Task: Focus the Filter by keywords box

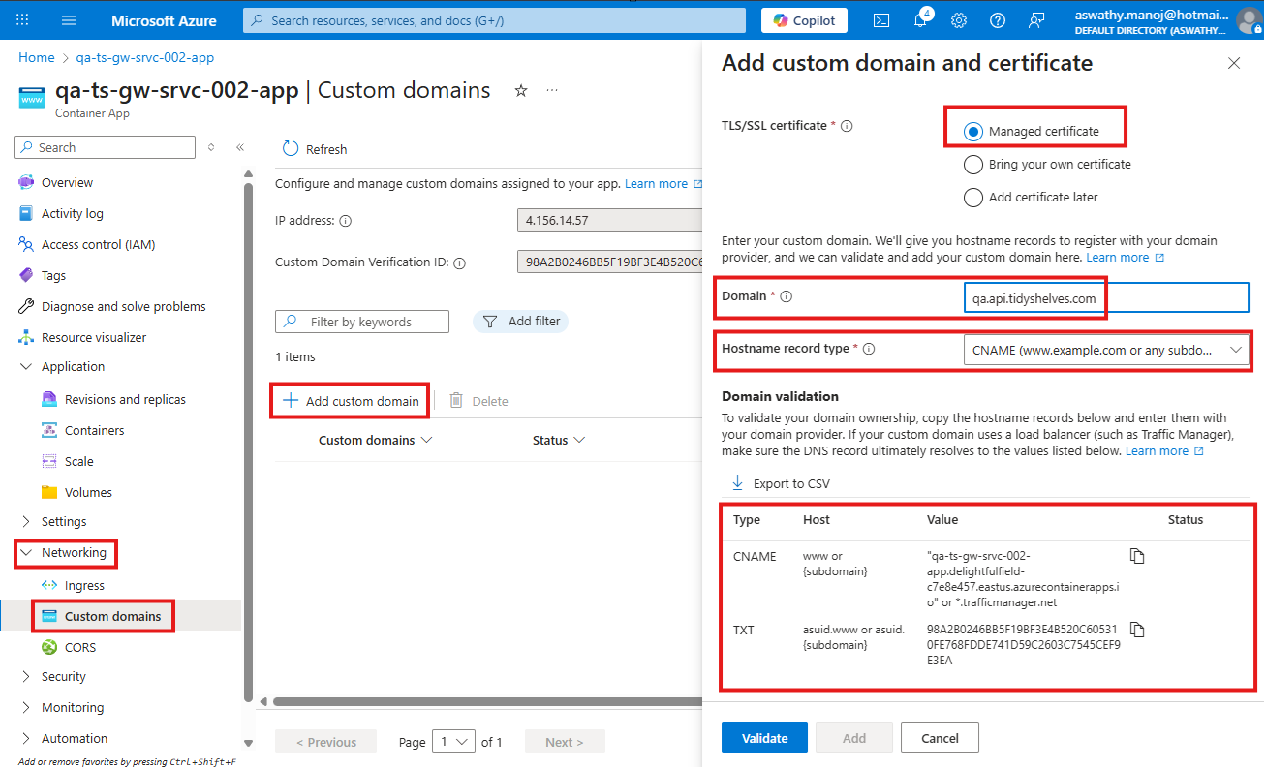Action: coord(362,321)
